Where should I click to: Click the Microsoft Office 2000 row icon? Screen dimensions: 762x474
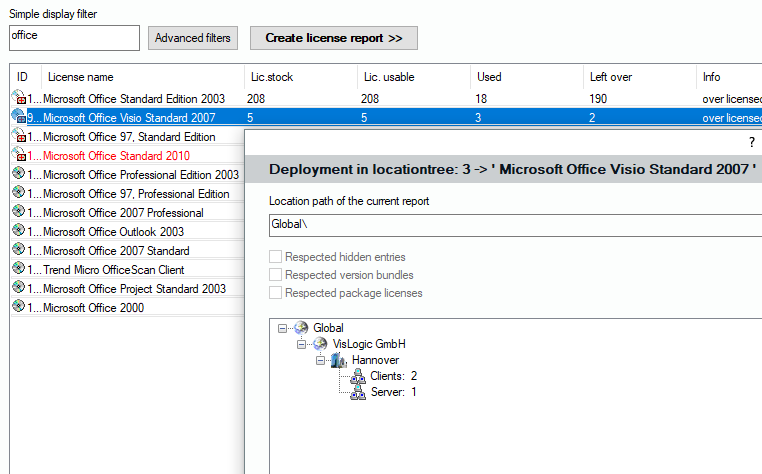(x=18, y=308)
